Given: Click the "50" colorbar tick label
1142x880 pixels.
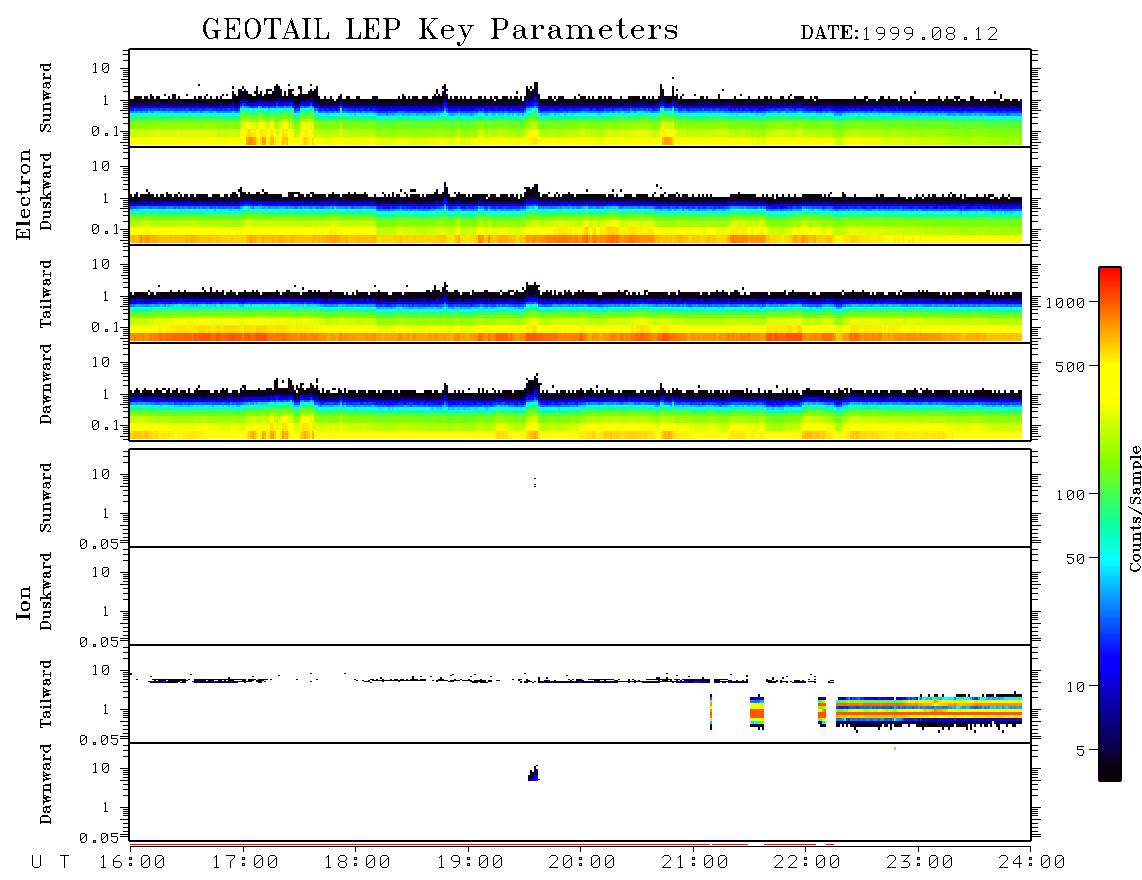Looking at the screenshot, I should [x=1075, y=559].
